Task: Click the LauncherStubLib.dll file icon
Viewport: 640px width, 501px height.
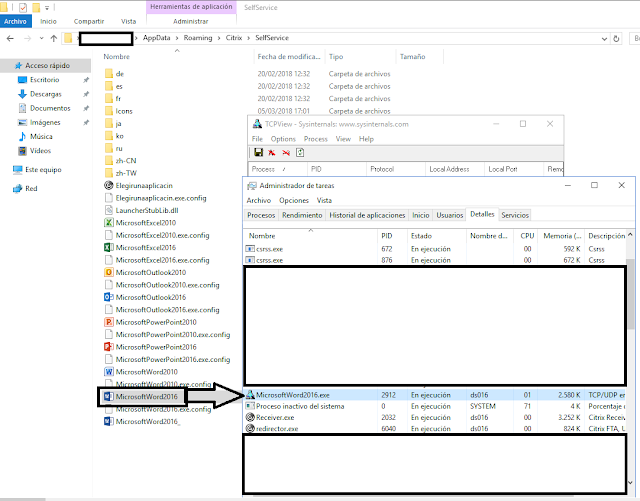Action: [109, 210]
